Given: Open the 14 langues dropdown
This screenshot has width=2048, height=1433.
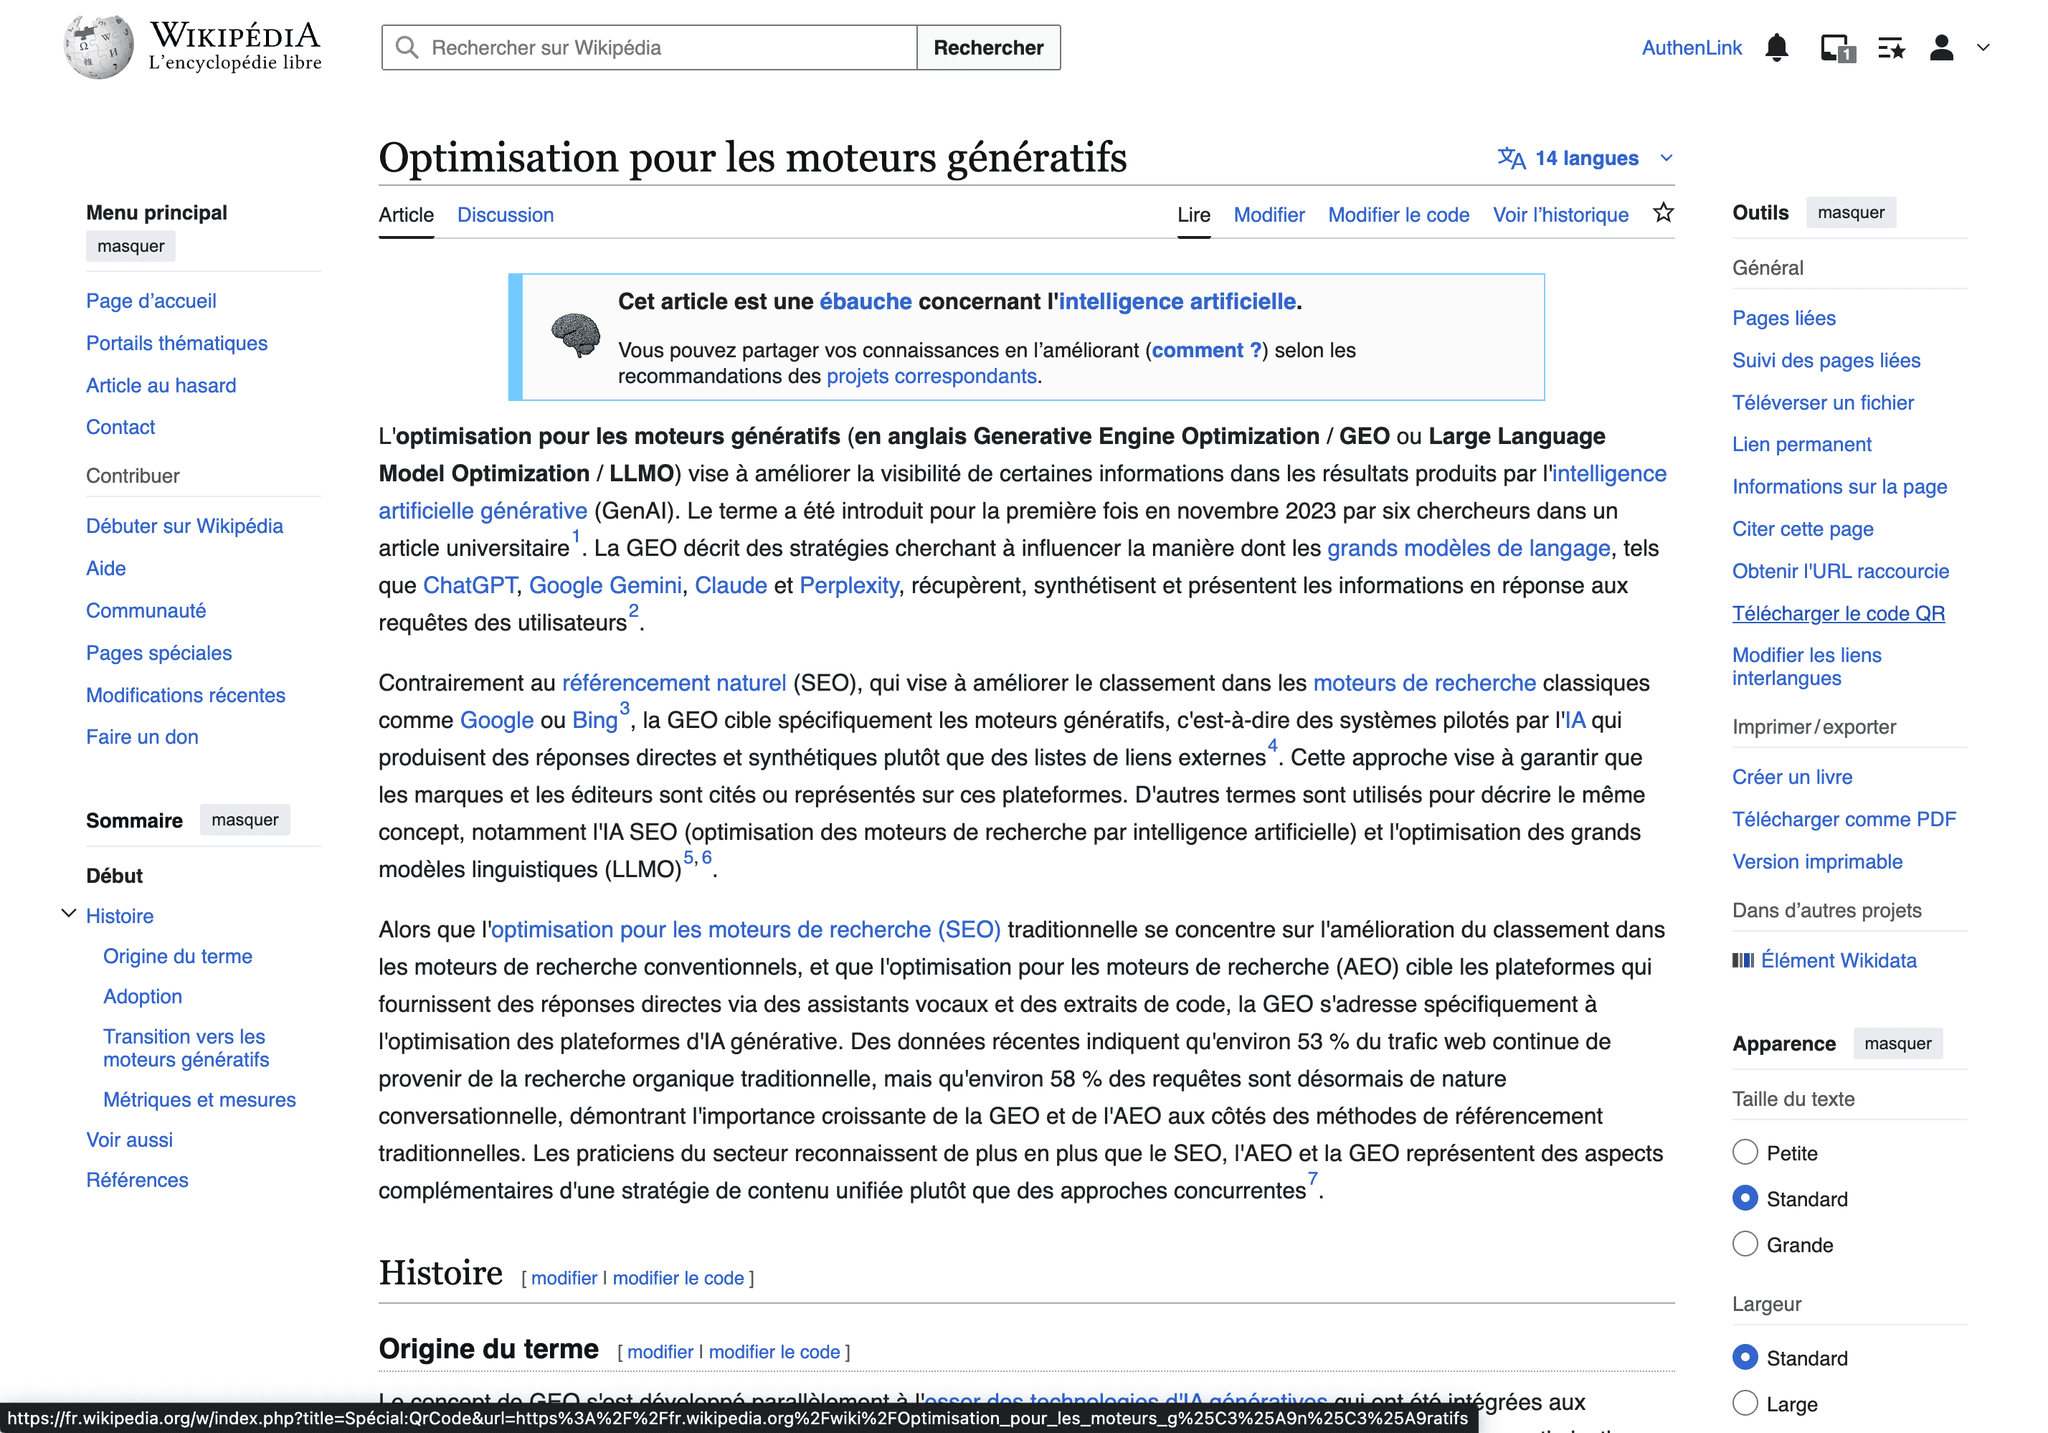Looking at the screenshot, I should click(x=1586, y=158).
